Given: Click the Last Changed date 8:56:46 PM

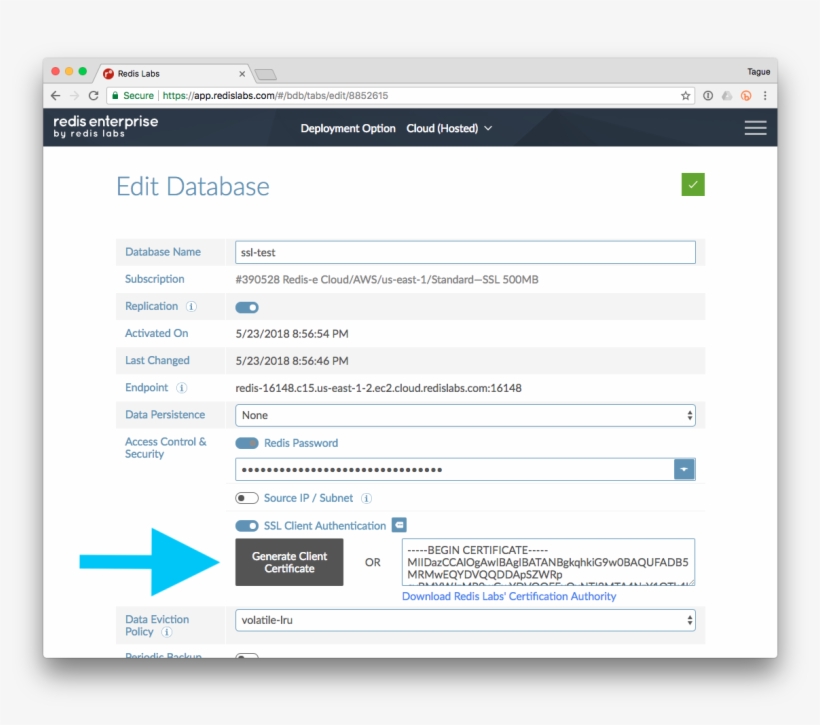Looking at the screenshot, I should (x=292, y=361).
